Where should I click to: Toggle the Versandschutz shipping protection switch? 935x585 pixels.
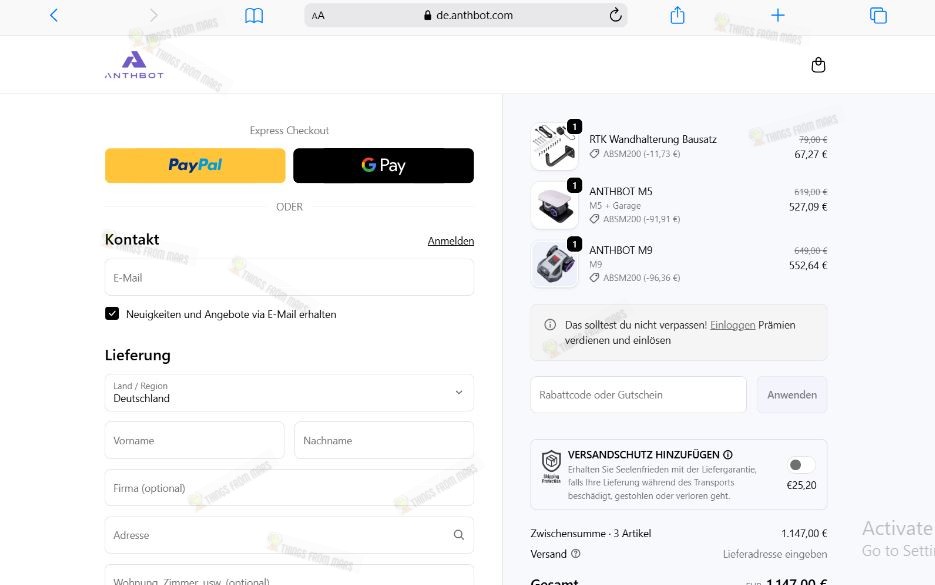(800, 465)
